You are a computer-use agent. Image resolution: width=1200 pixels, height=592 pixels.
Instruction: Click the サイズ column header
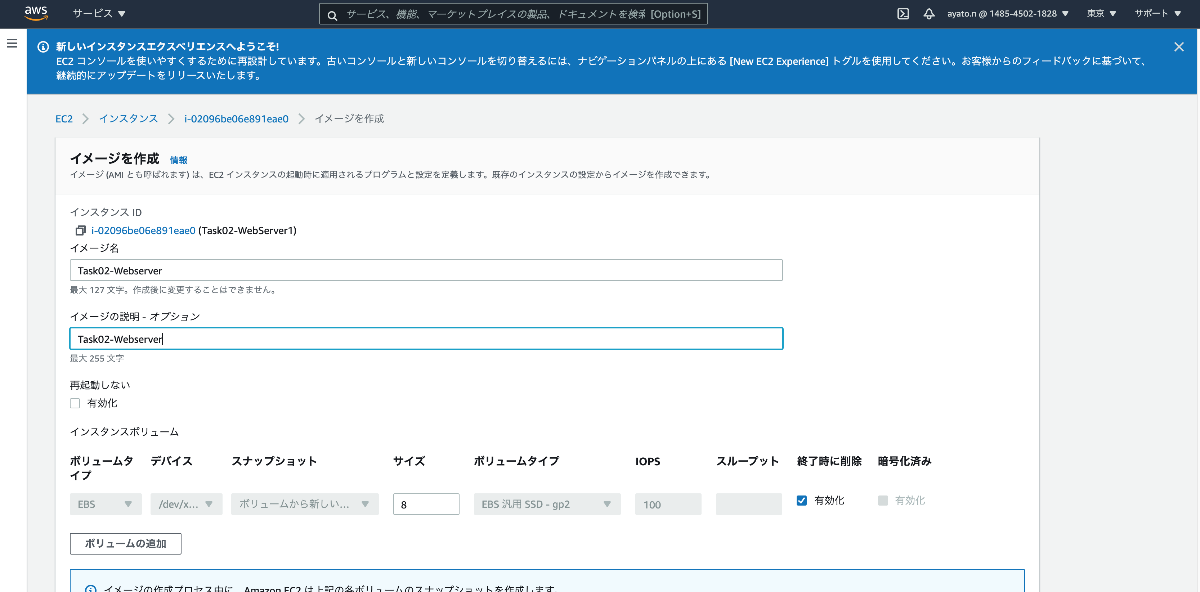point(409,461)
